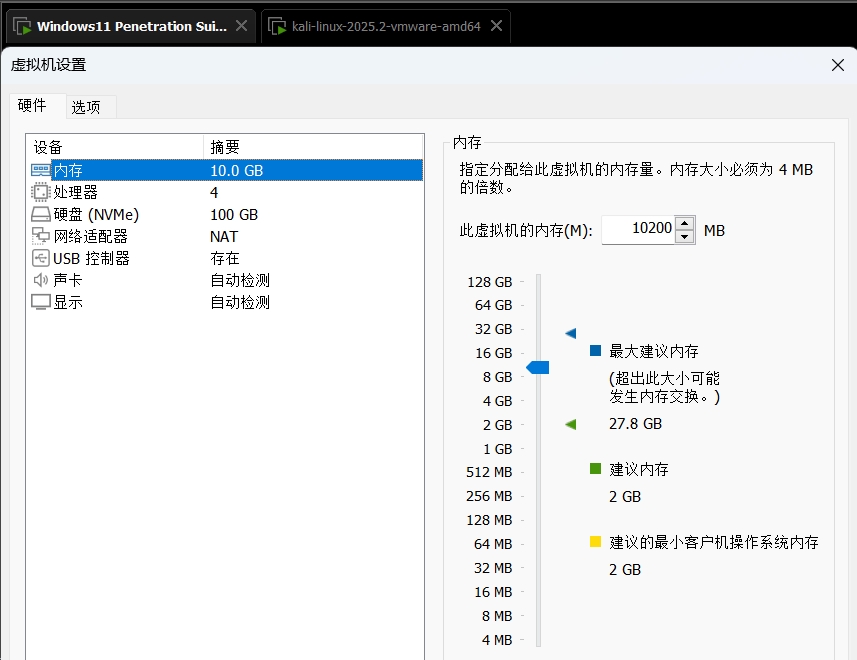Select the 声卡 row

click(x=226, y=280)
